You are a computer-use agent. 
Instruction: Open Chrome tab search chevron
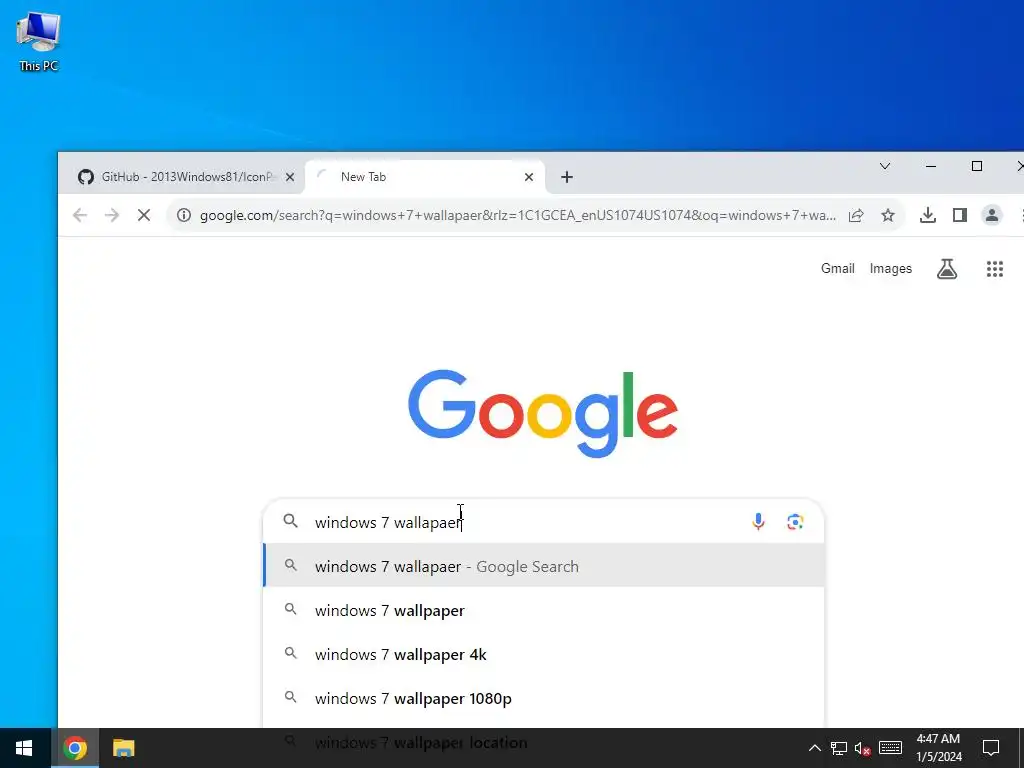885,167
